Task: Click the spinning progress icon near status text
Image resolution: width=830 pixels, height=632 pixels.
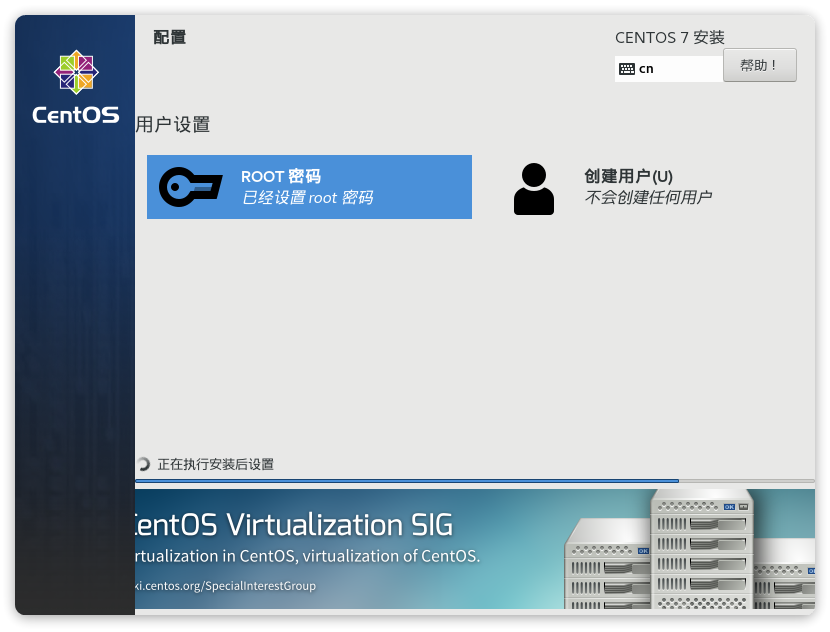Action: coord(143,464)
